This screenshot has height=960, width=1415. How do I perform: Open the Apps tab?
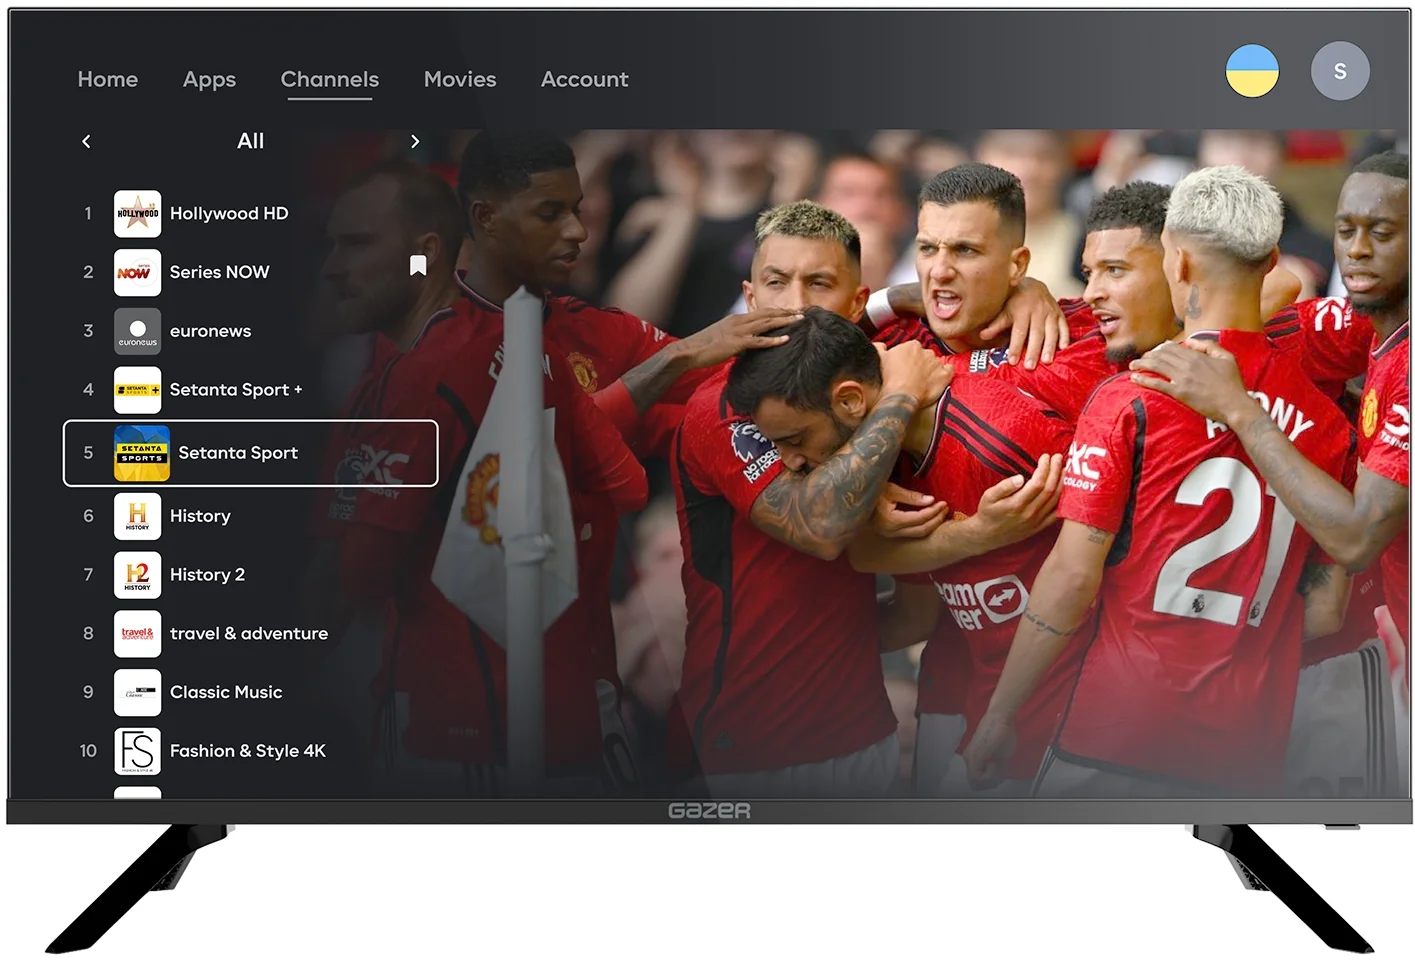(x=209, y=79)
